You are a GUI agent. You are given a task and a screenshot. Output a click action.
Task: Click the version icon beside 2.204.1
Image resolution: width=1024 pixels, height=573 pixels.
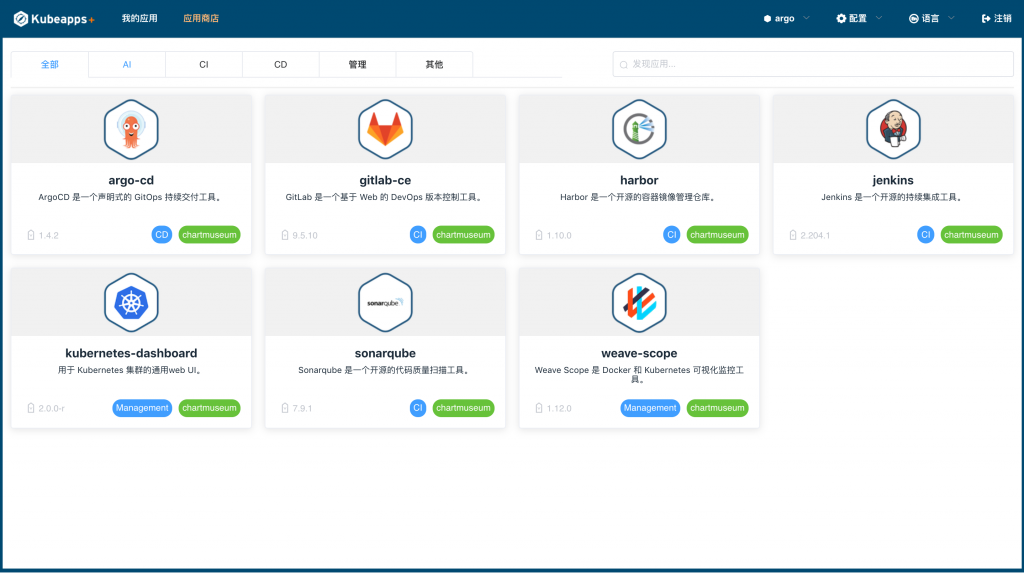pyautogui.click(x=793, y=235)
